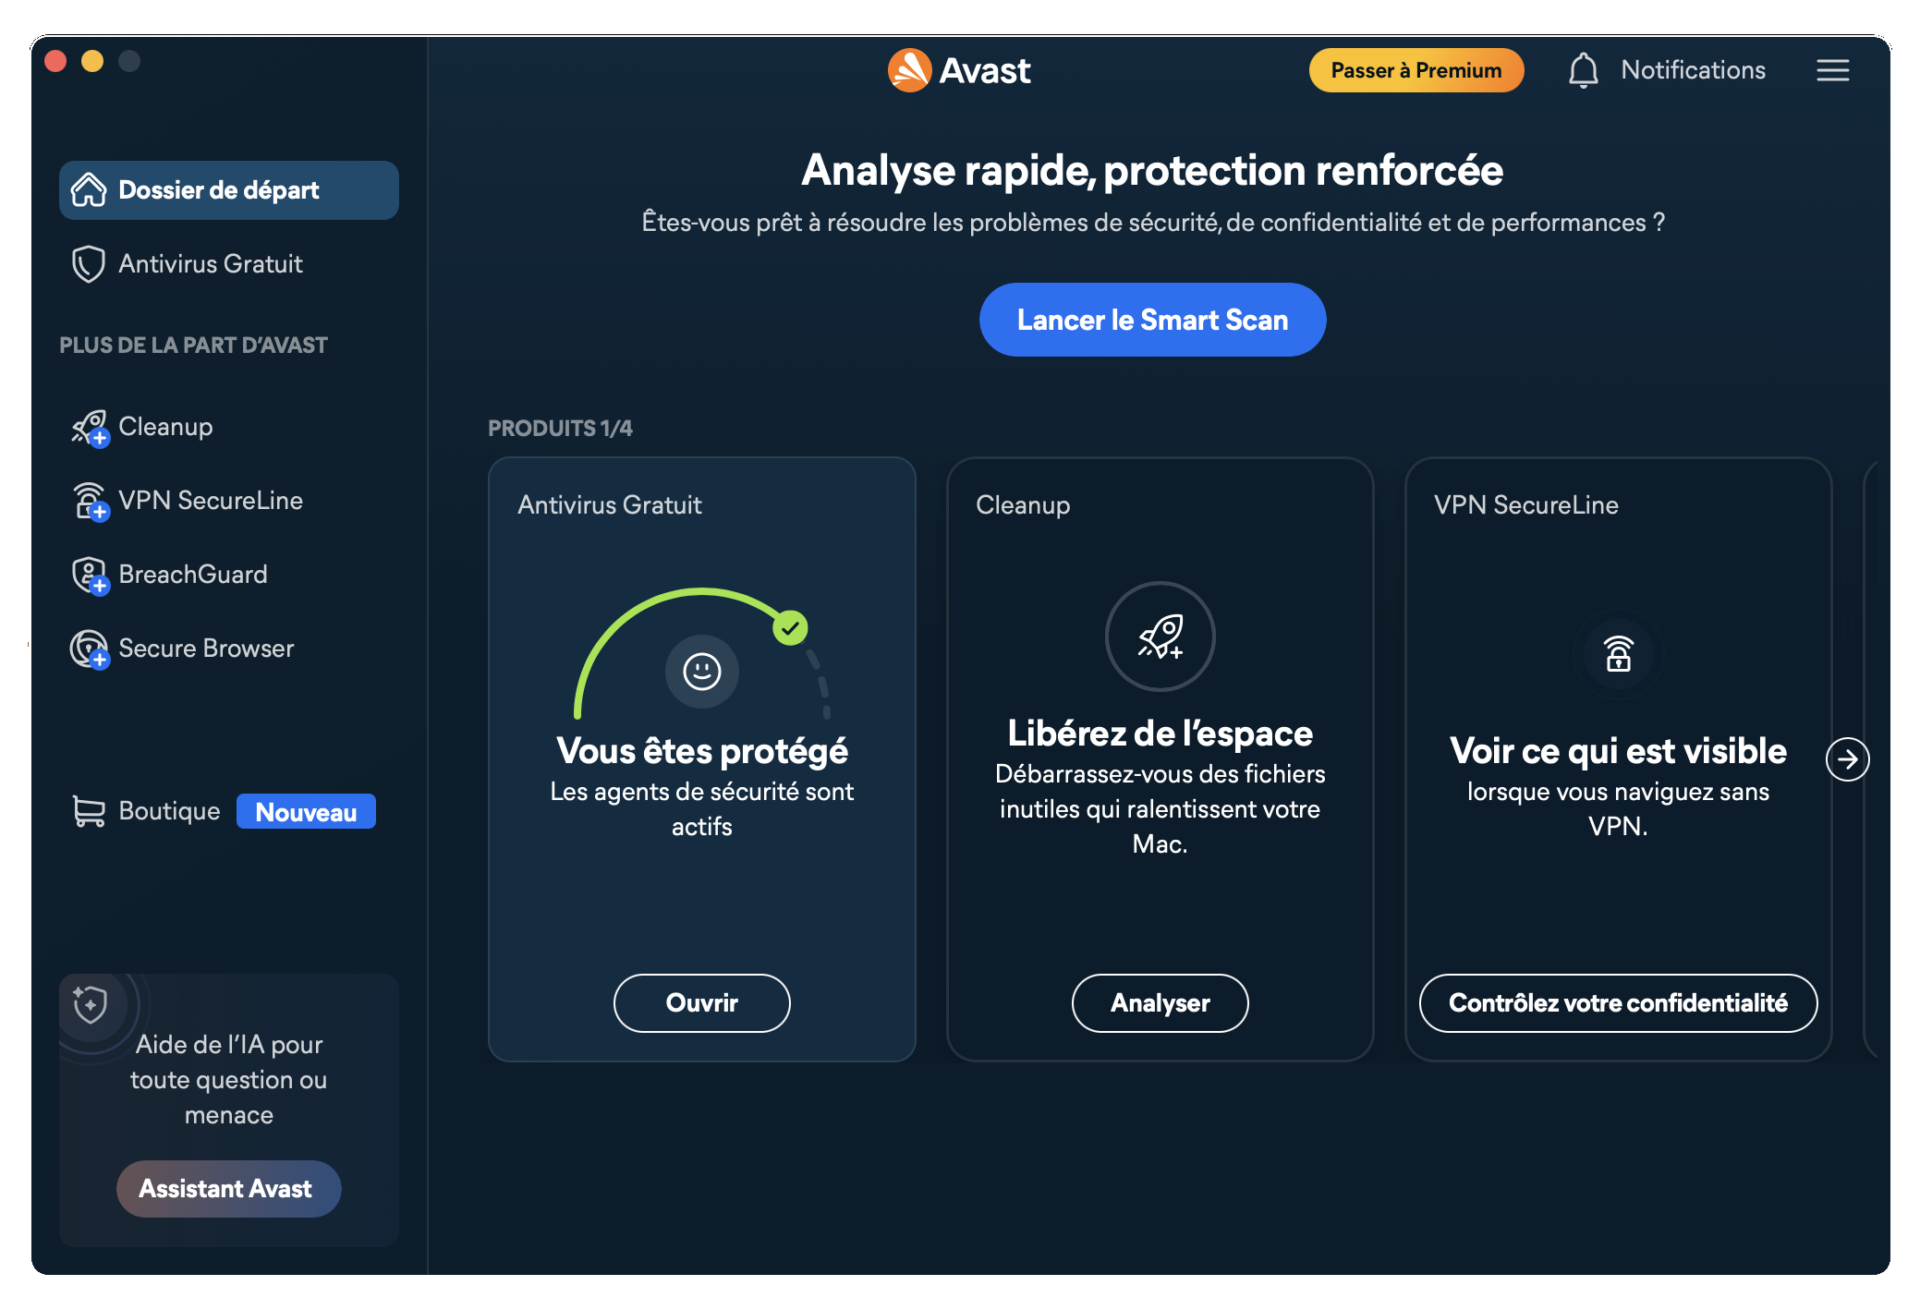Screen dimensions: 1920x1310
Task: Click the AI assistant shield sparkle icon
Action: pos(90,1004)
